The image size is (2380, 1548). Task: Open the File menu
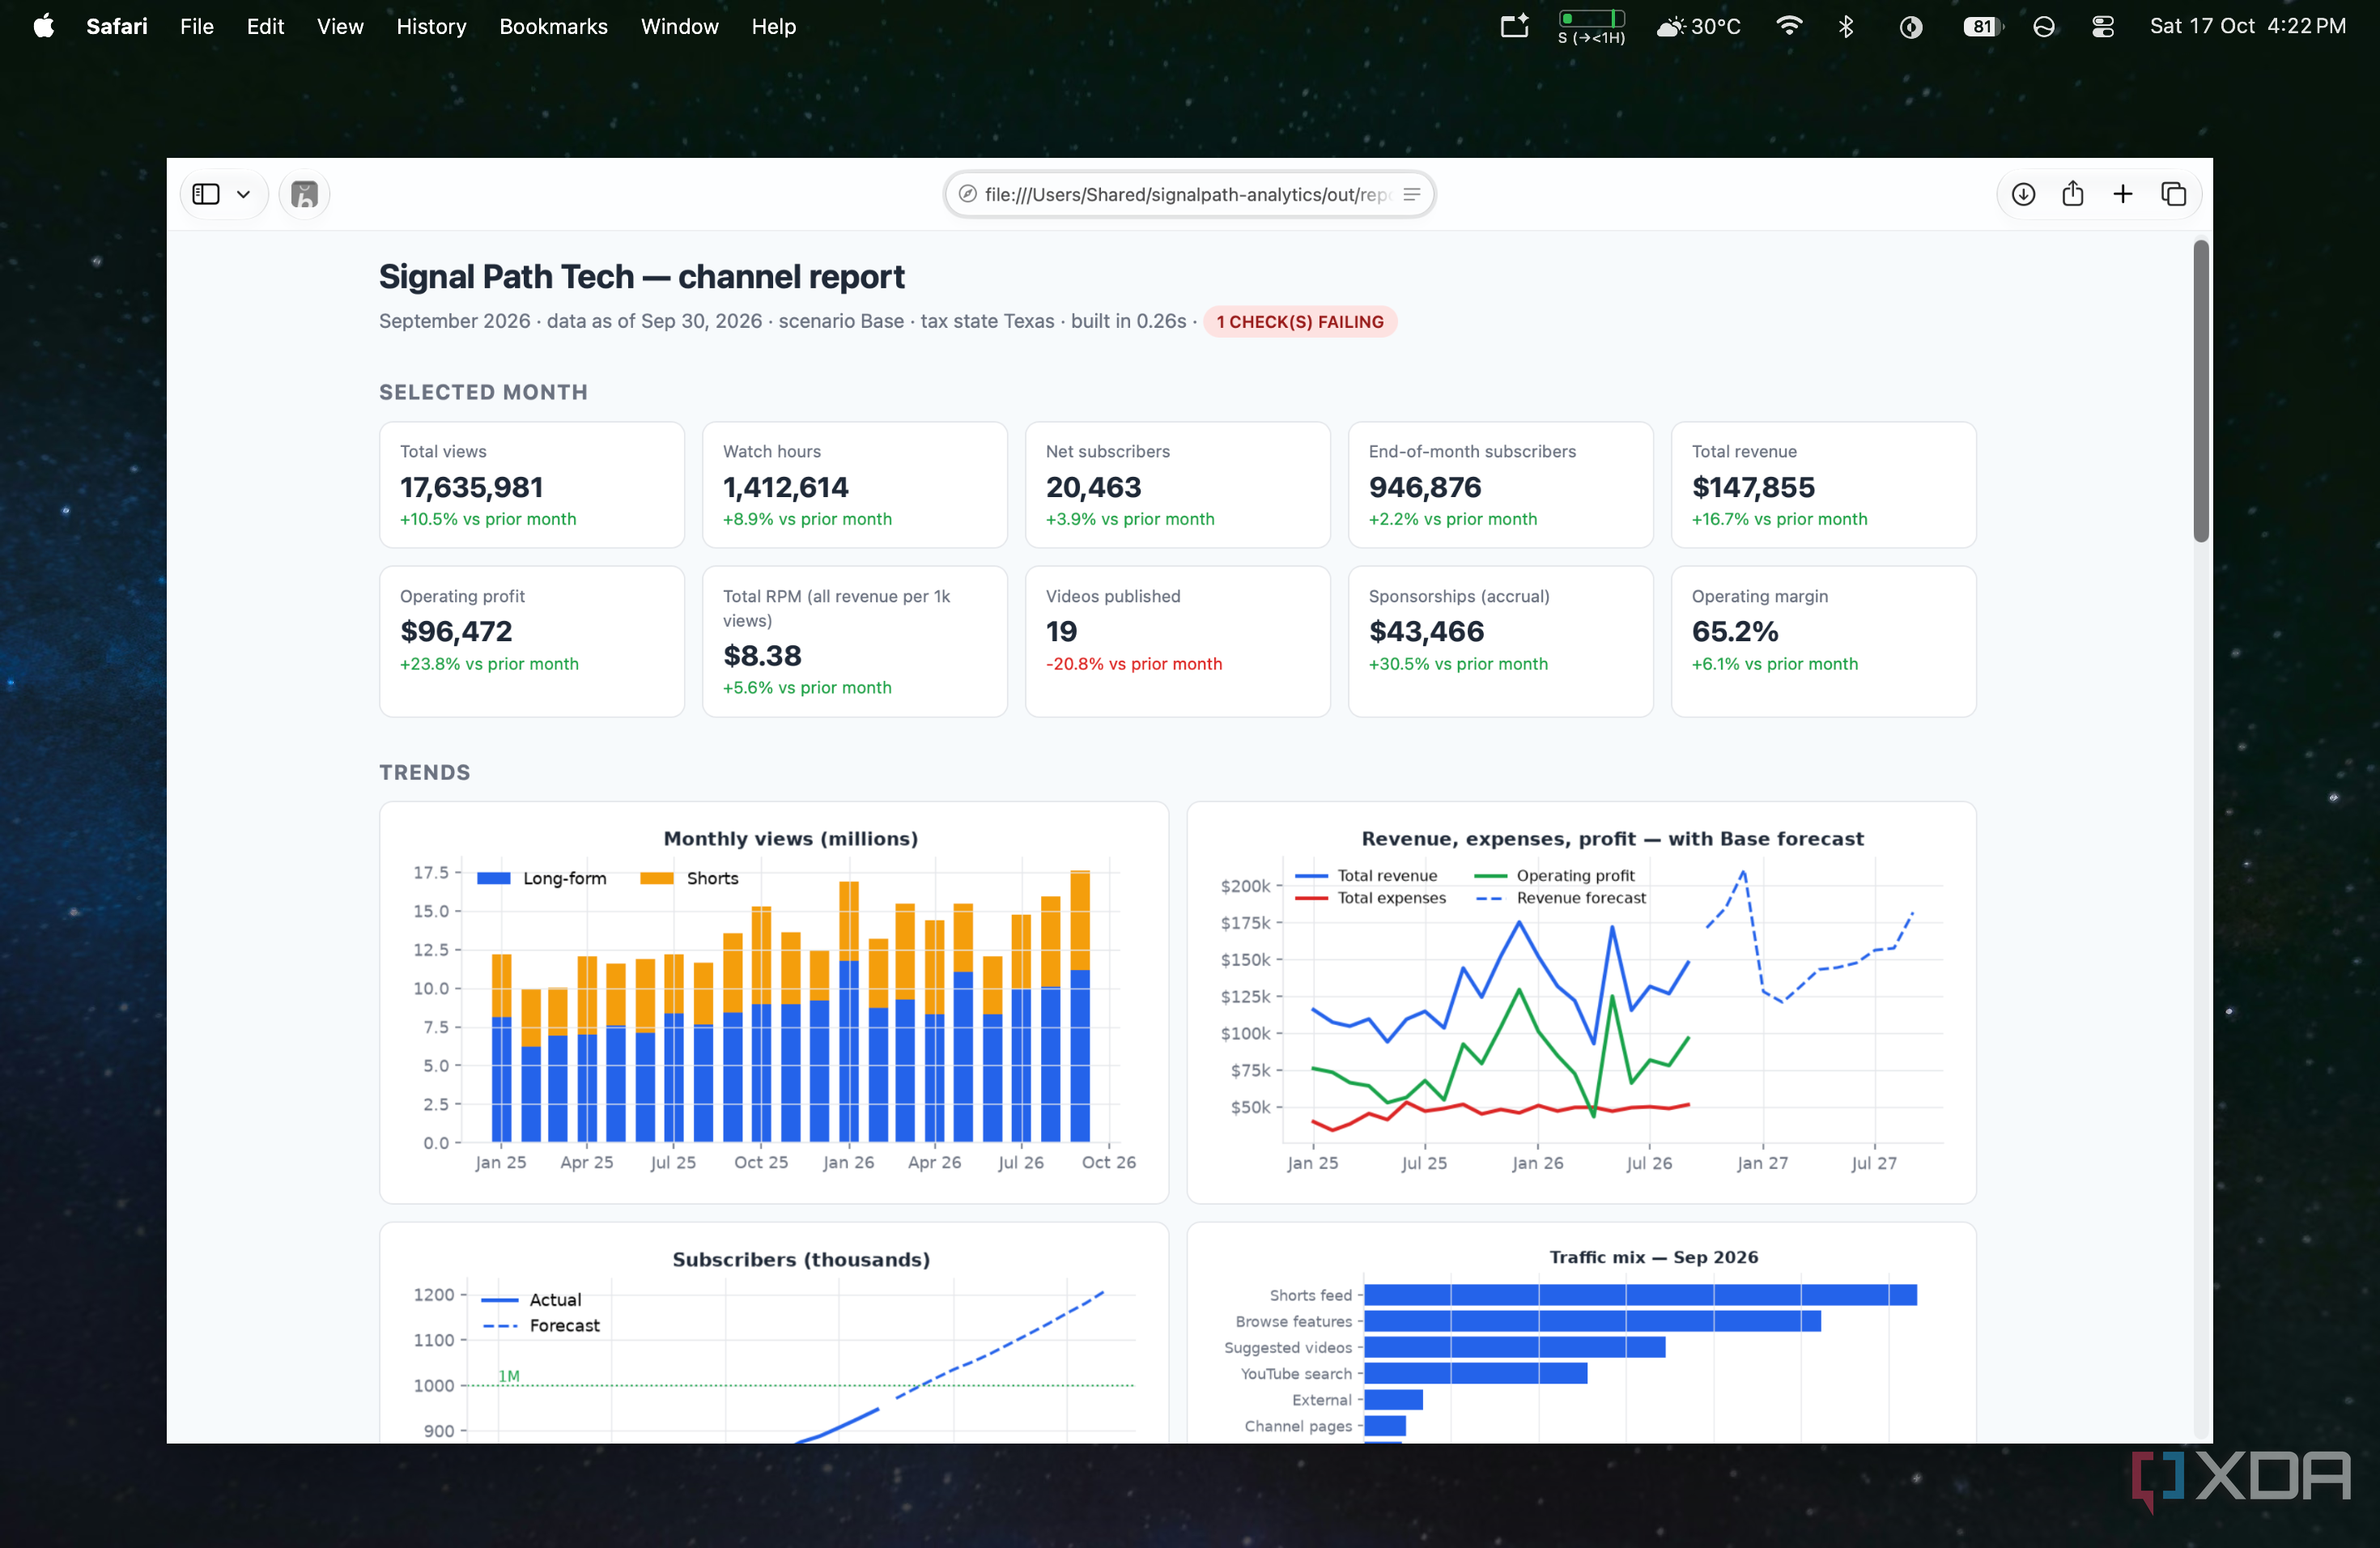(197, 26)
